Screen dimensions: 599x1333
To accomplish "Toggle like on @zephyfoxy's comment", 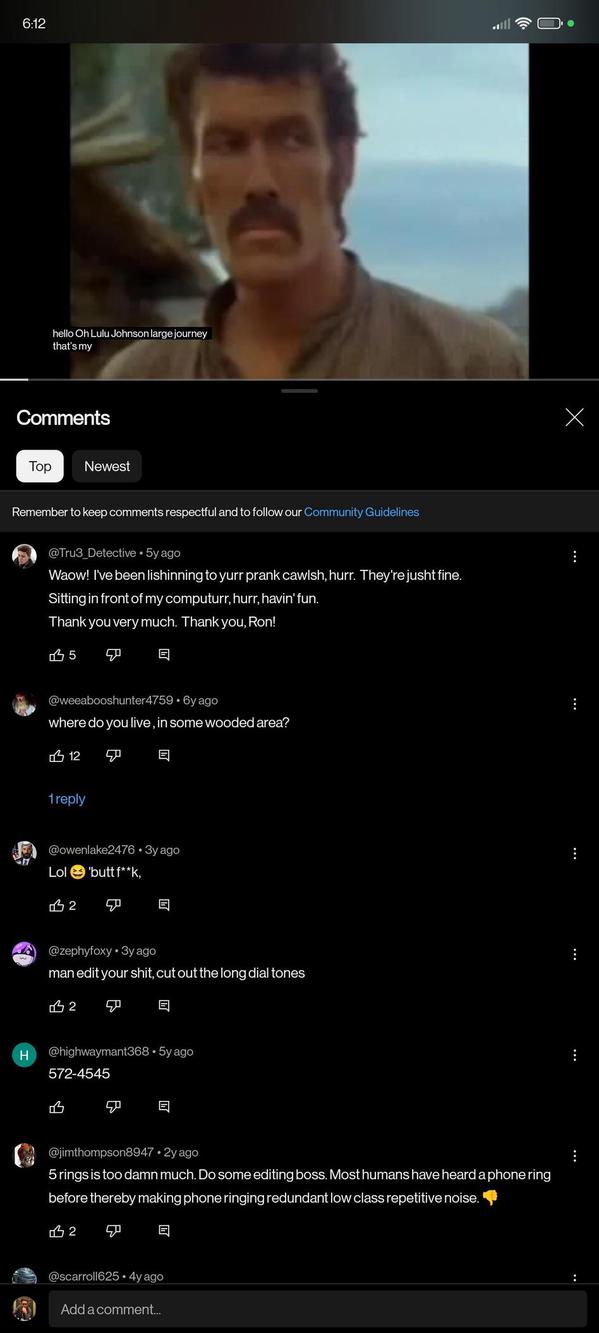I will 57,1006.
